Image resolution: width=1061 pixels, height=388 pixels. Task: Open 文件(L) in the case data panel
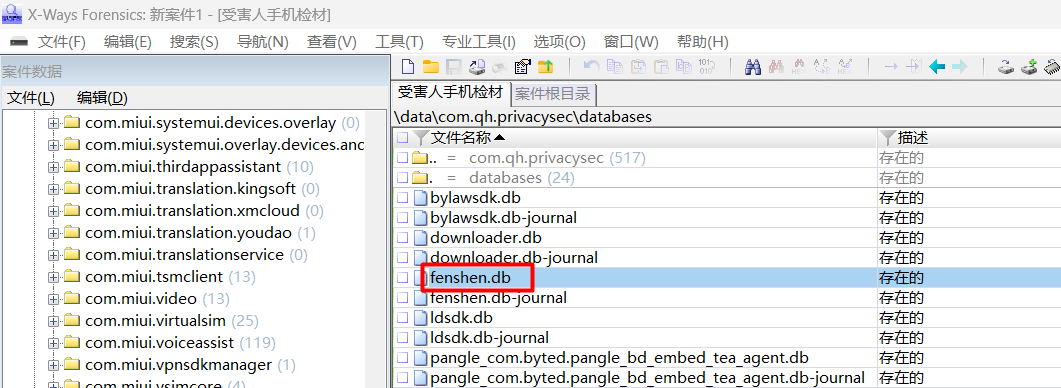click(x=30, y=98)
